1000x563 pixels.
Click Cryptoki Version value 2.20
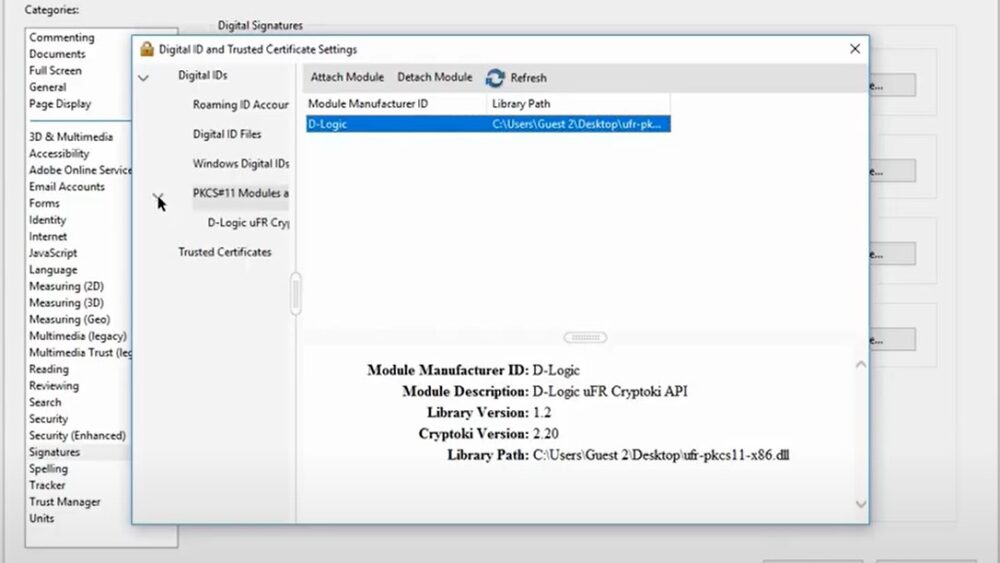pyautogui.click(x=545, y=434)
